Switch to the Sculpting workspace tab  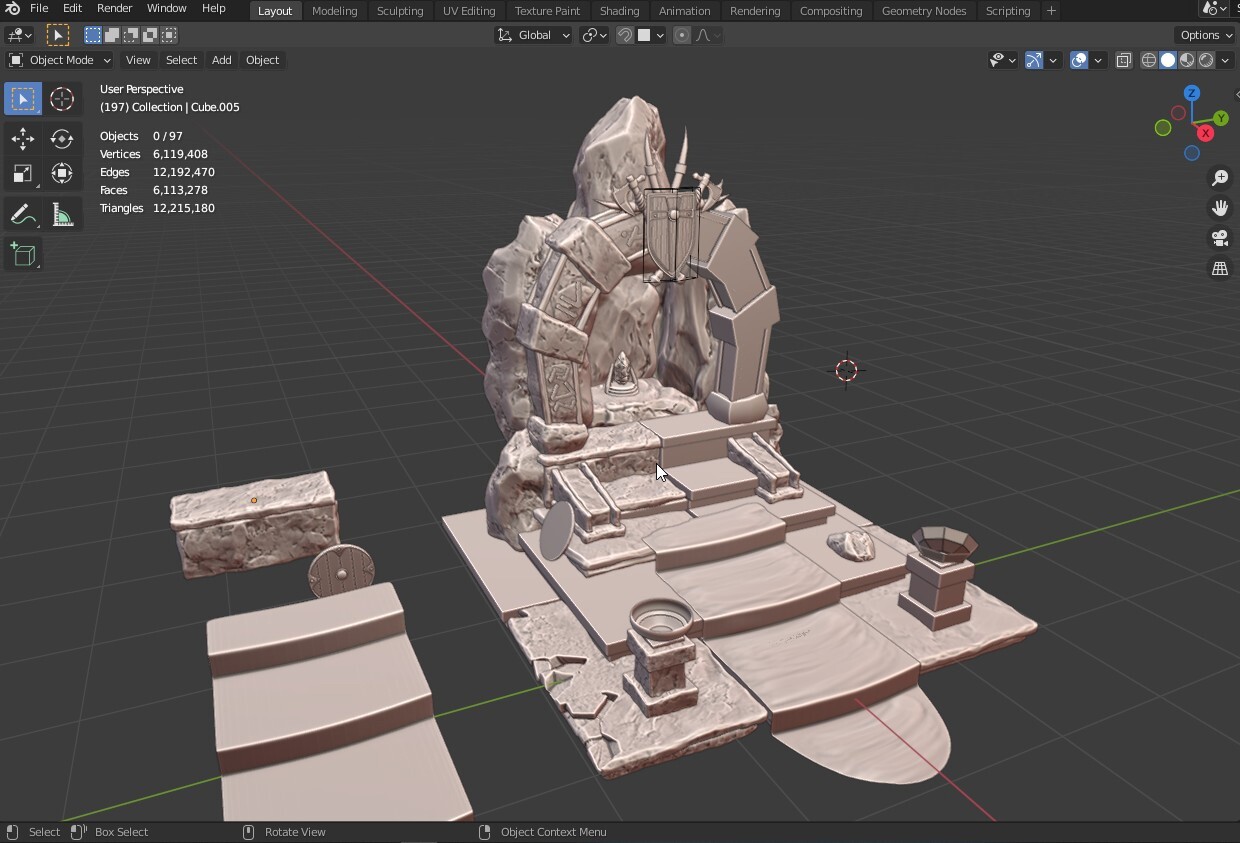coord(400,11)
